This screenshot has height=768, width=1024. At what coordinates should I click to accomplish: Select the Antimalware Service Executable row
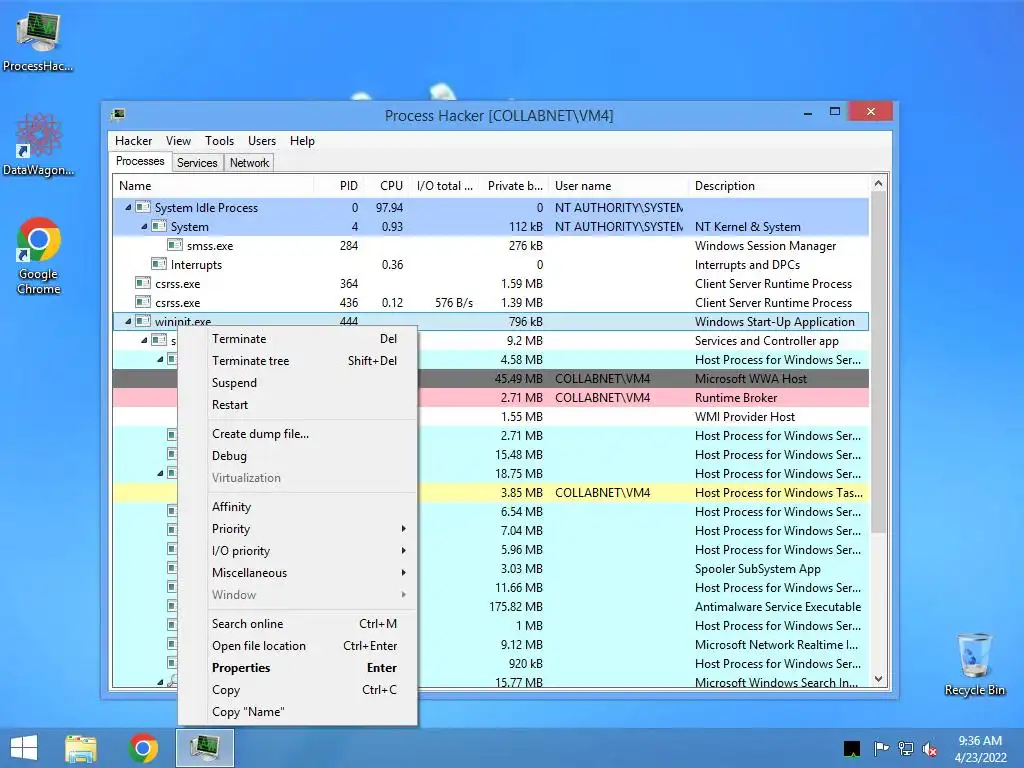[x=490, y=607]
